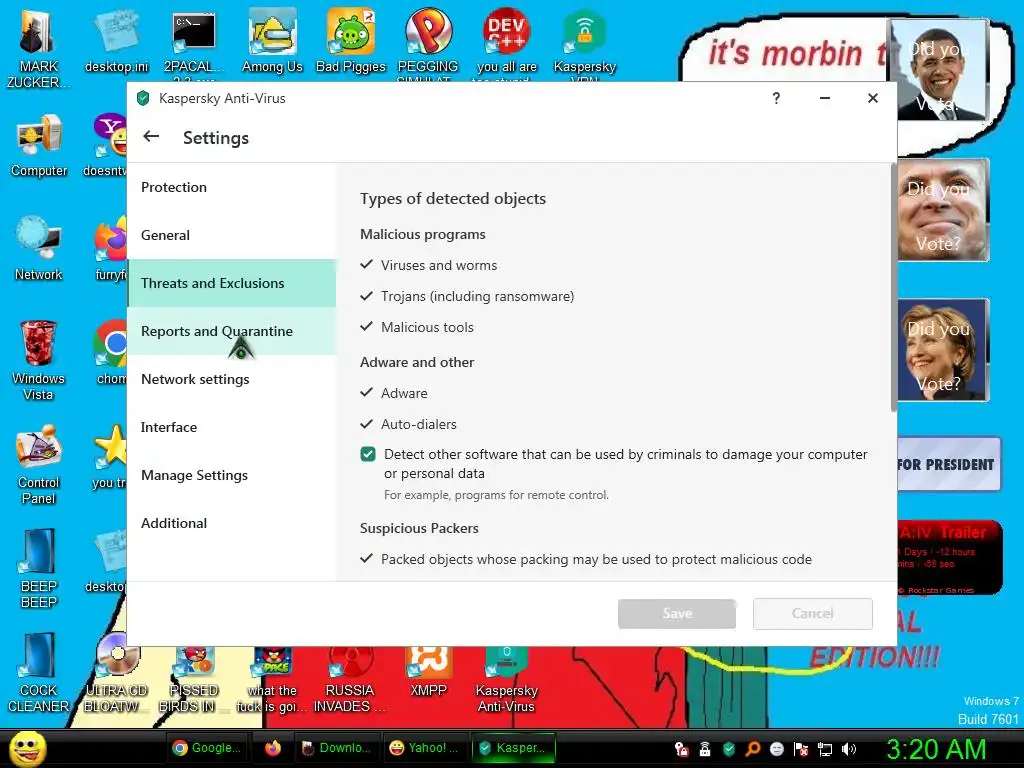Open MARK ZUCKER desktop icon
This screenshot has width=1024, height=768.
(x=38, y=48)
